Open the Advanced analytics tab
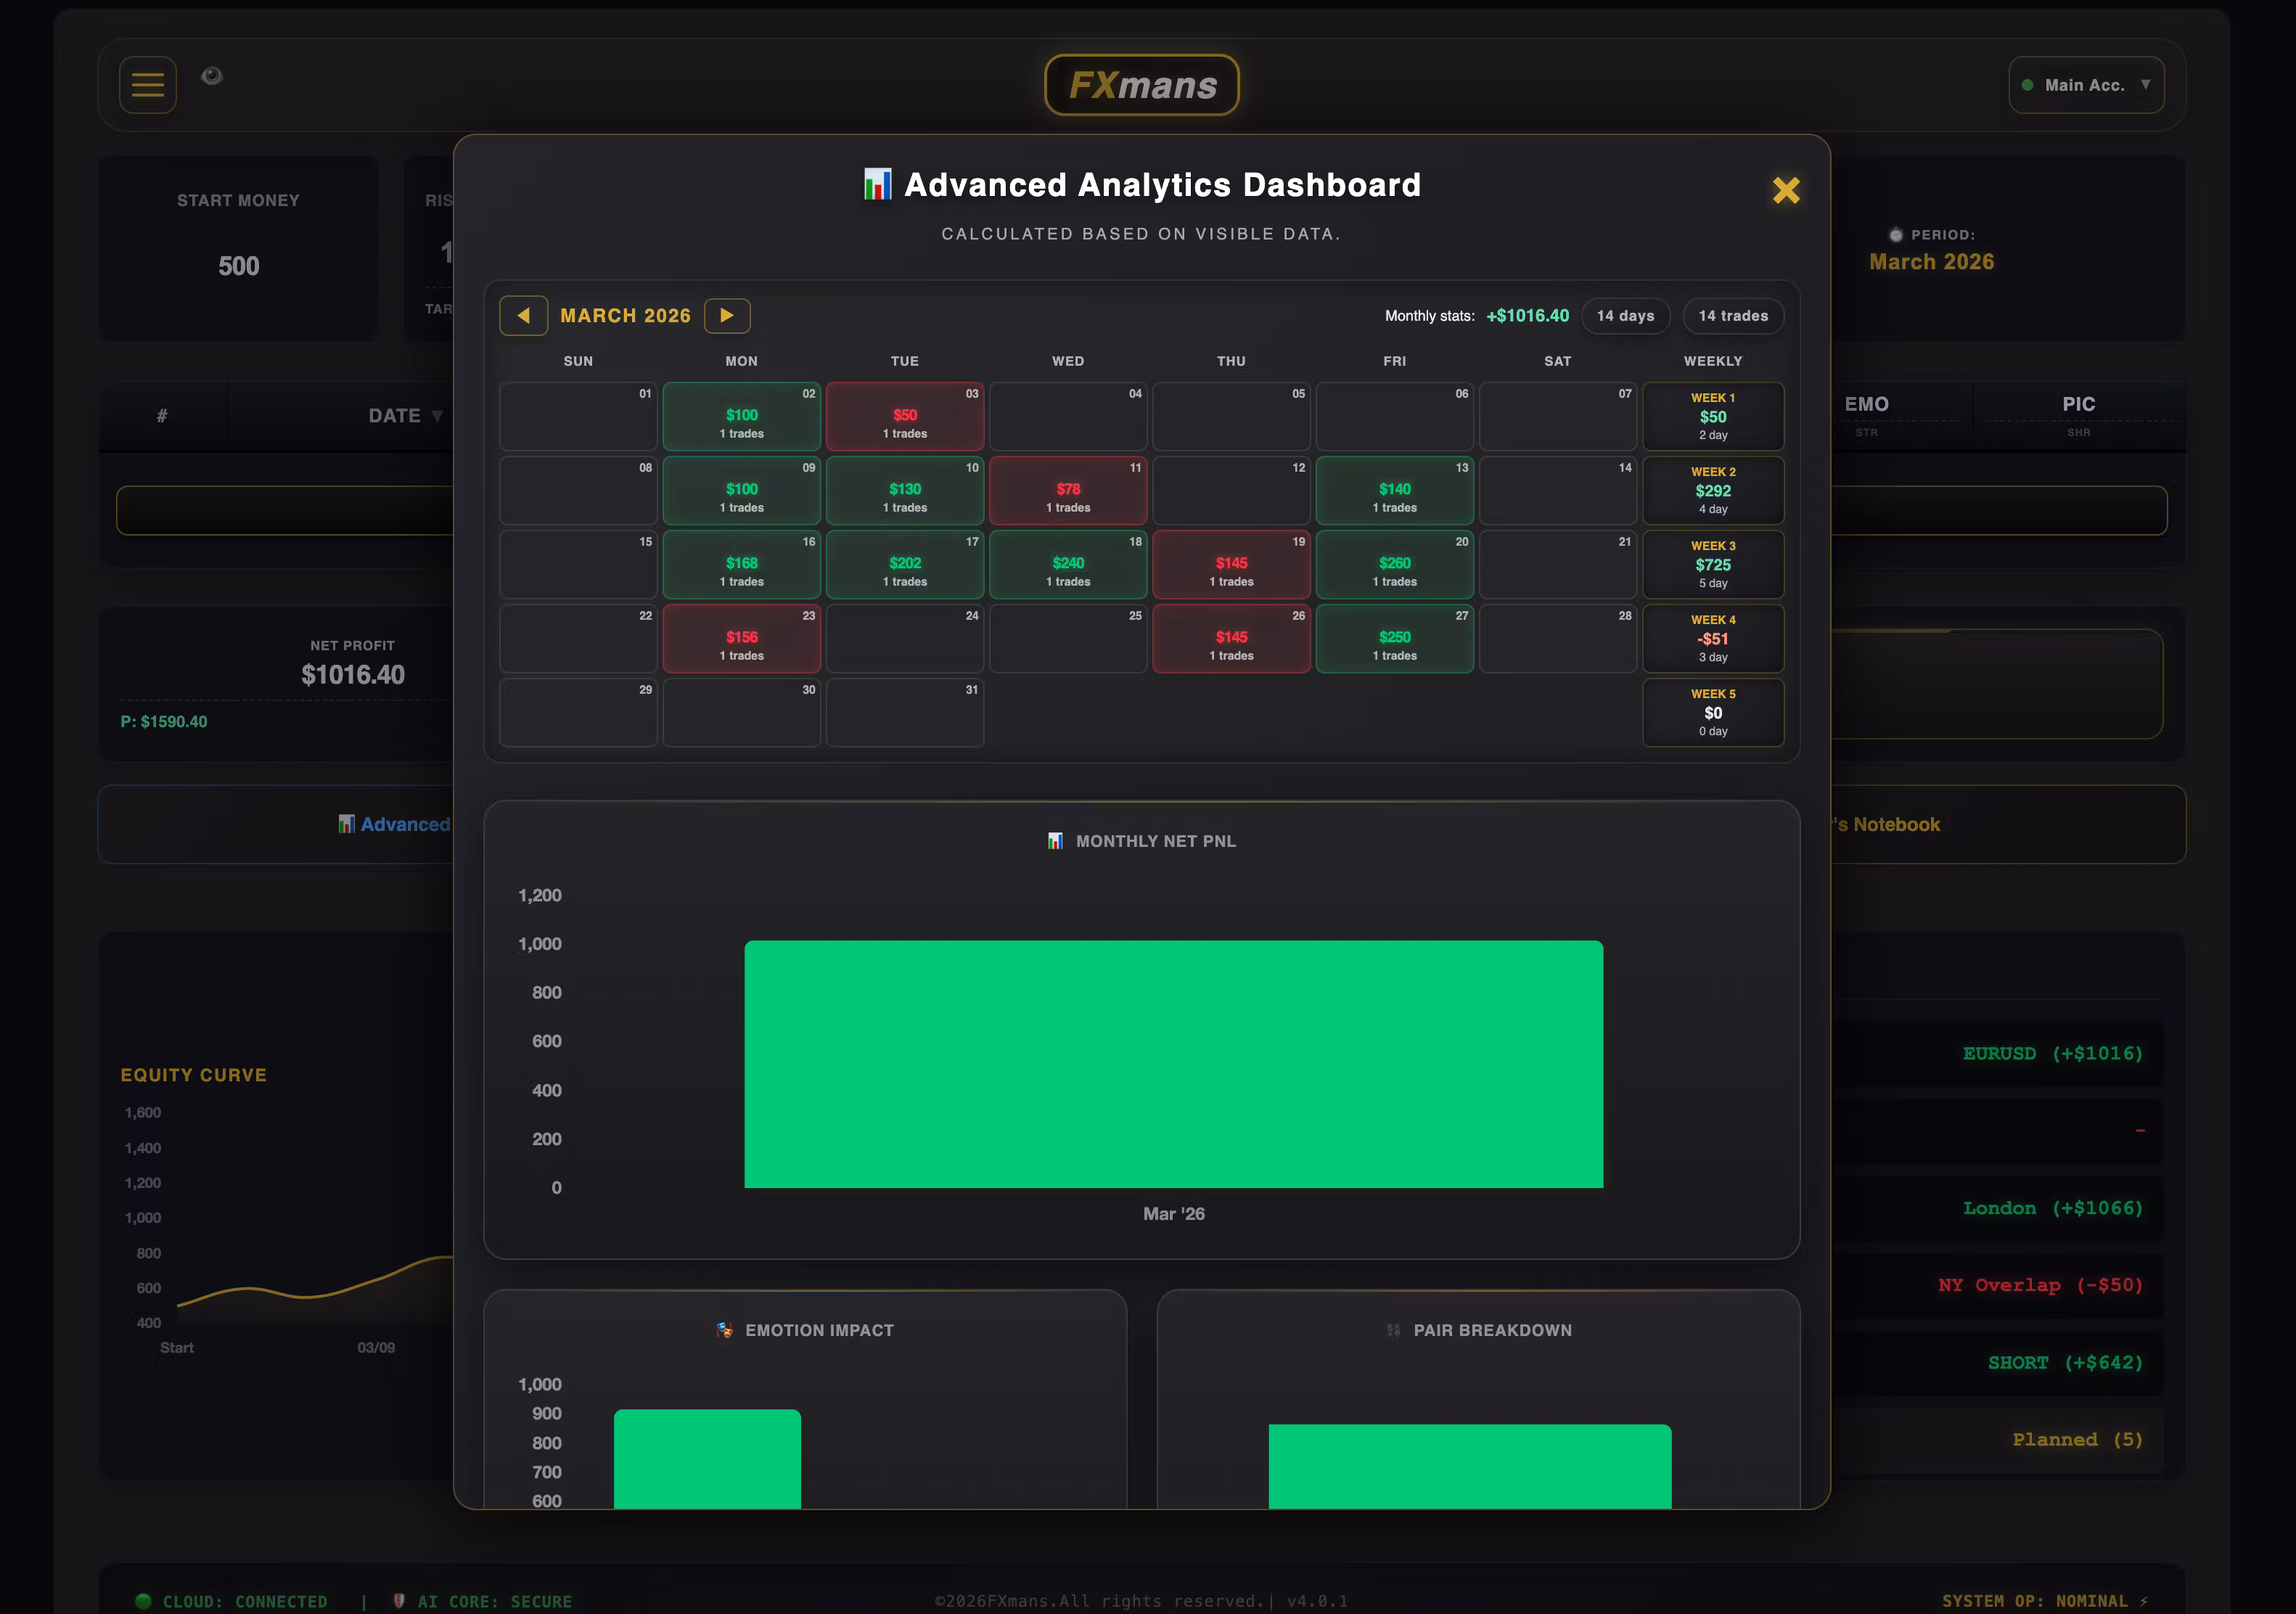This screenshot has width=2296, height=1614. pos(395,825)
